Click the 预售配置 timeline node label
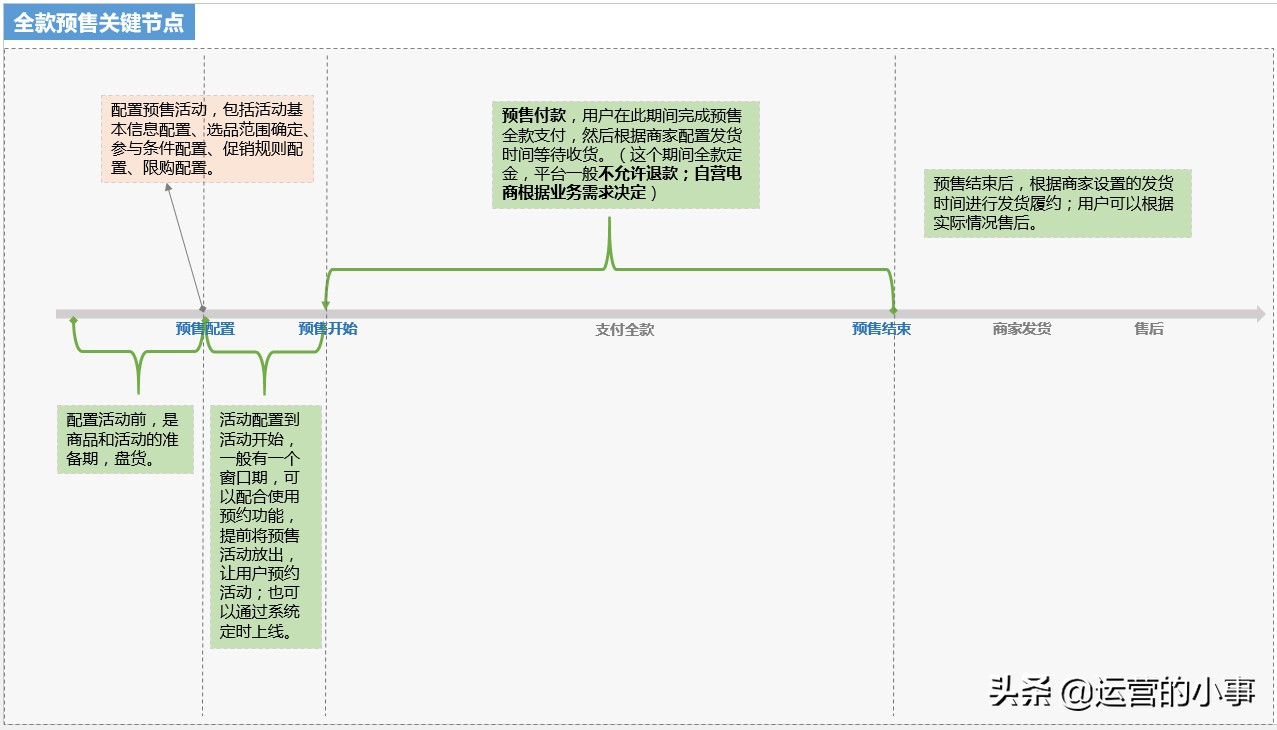1277x730 pixels. pos(205,328)
